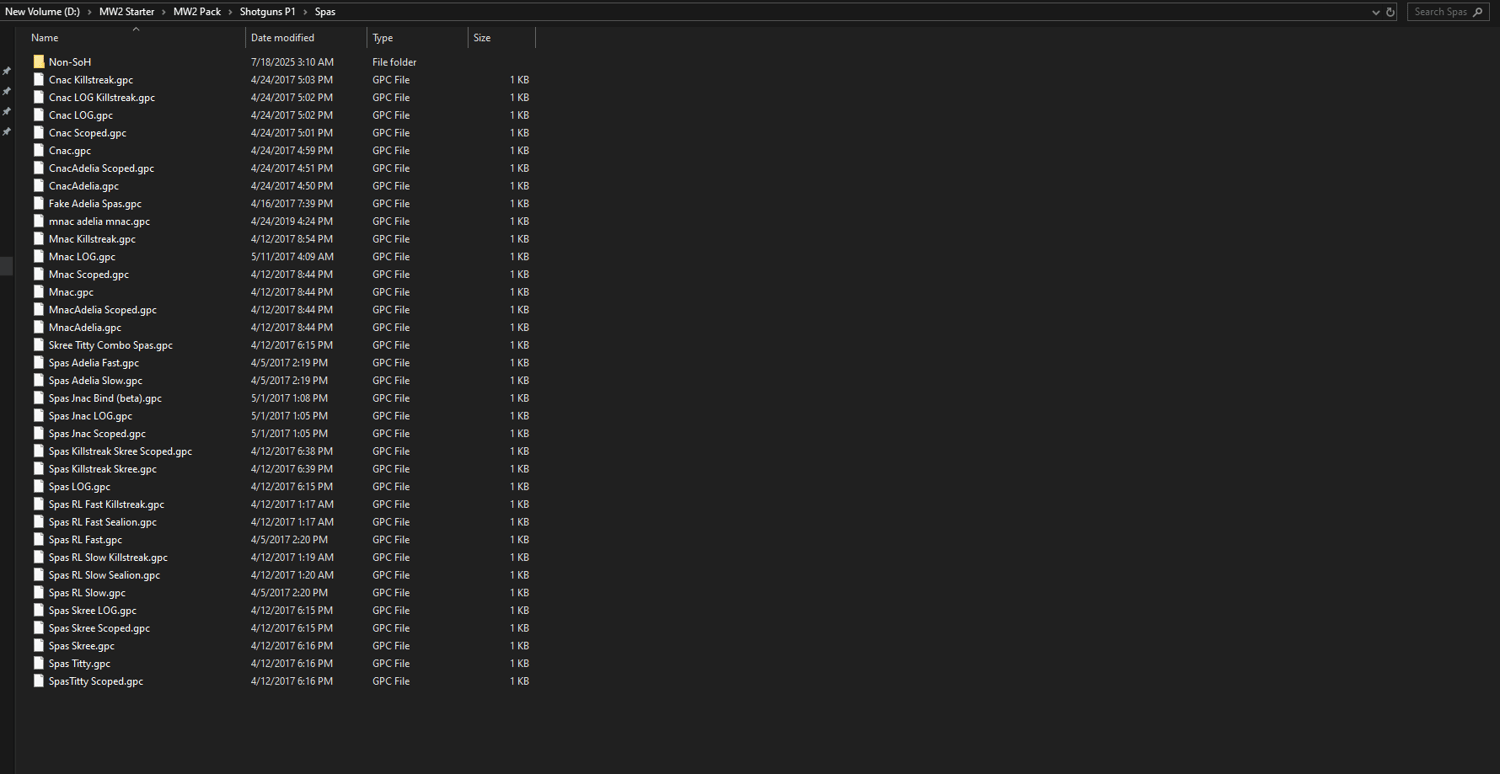
Task: Select the Spas Skree.gpc name
Action: [x=82, y=646]
